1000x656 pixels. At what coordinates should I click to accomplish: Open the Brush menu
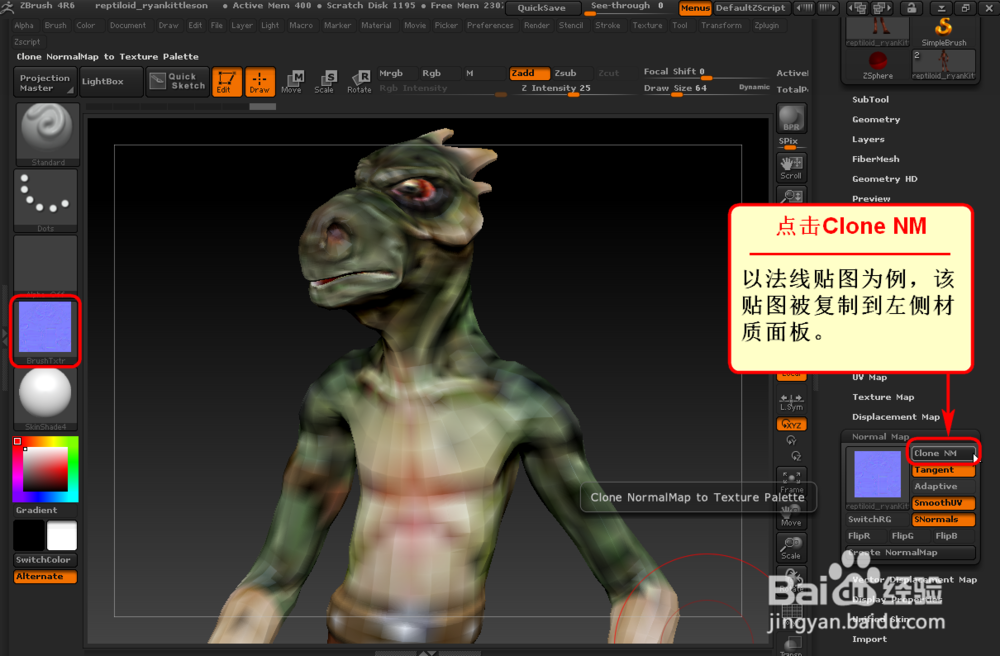pyautogui.click(x=55, y=26)
